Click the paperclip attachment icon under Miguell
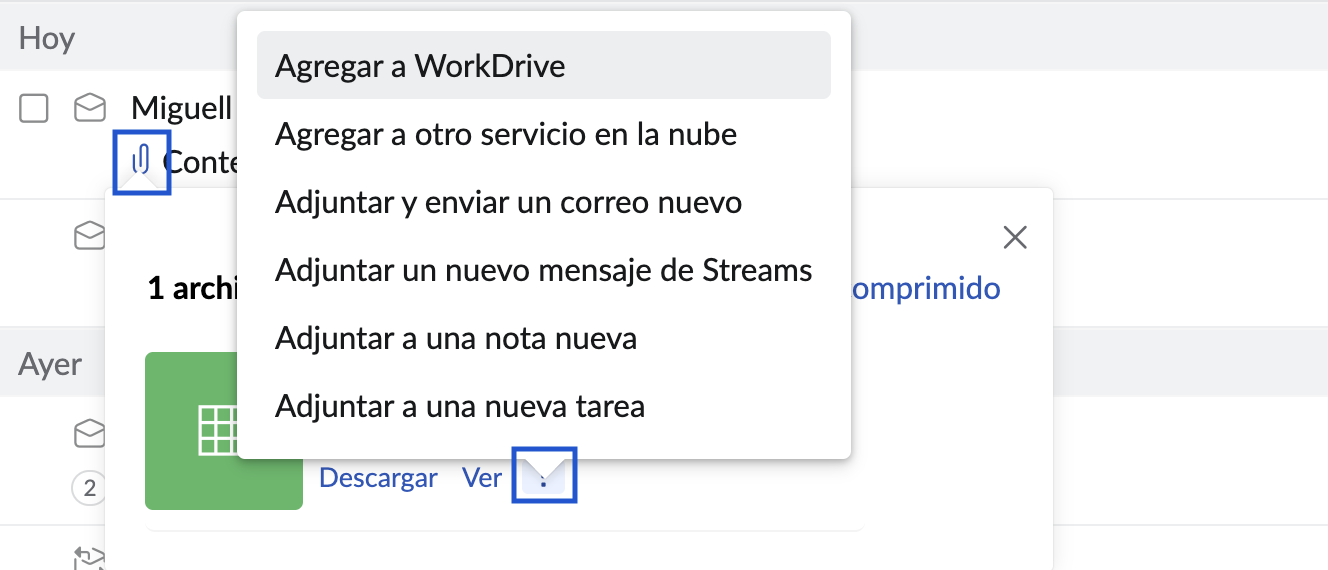Screen dimensions: 1328x570 [142, 160]
